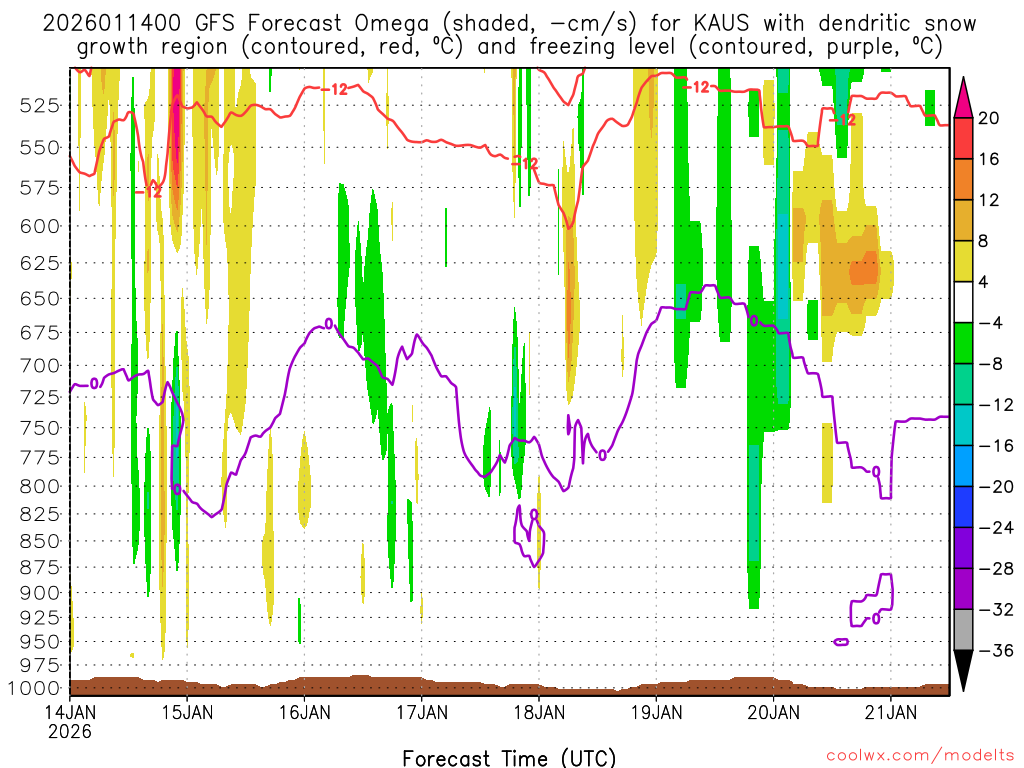The height and width of the screenshot is (768, 1024).
Task: Click the 14JAN date label on the time axis
Action: click(70, 712)
